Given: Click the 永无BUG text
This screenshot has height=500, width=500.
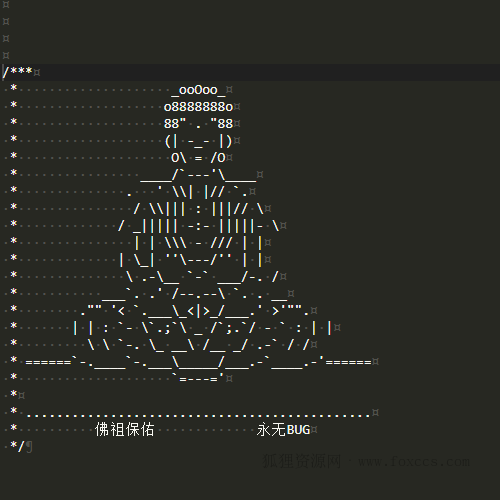Looking at the screenshot, I should pyautogui.click(x=283, y=429).
